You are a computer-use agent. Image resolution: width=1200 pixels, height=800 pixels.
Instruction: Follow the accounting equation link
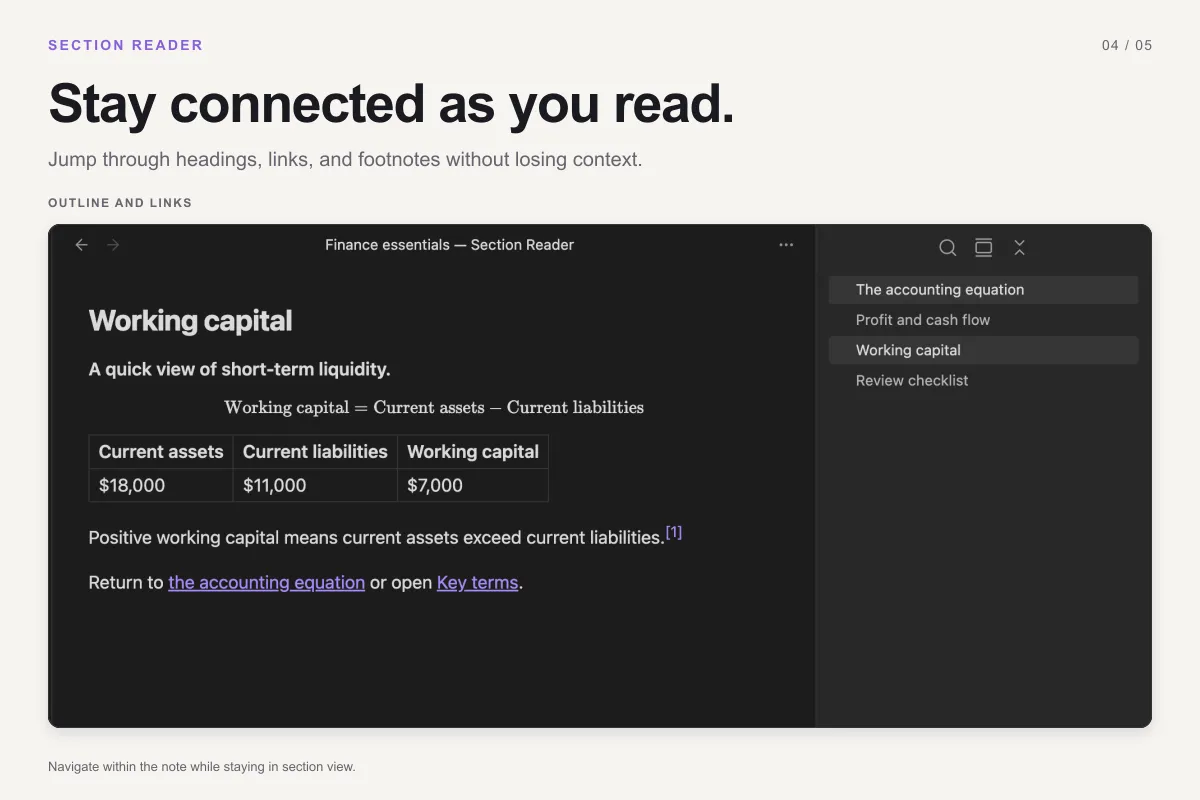(266, 583)
